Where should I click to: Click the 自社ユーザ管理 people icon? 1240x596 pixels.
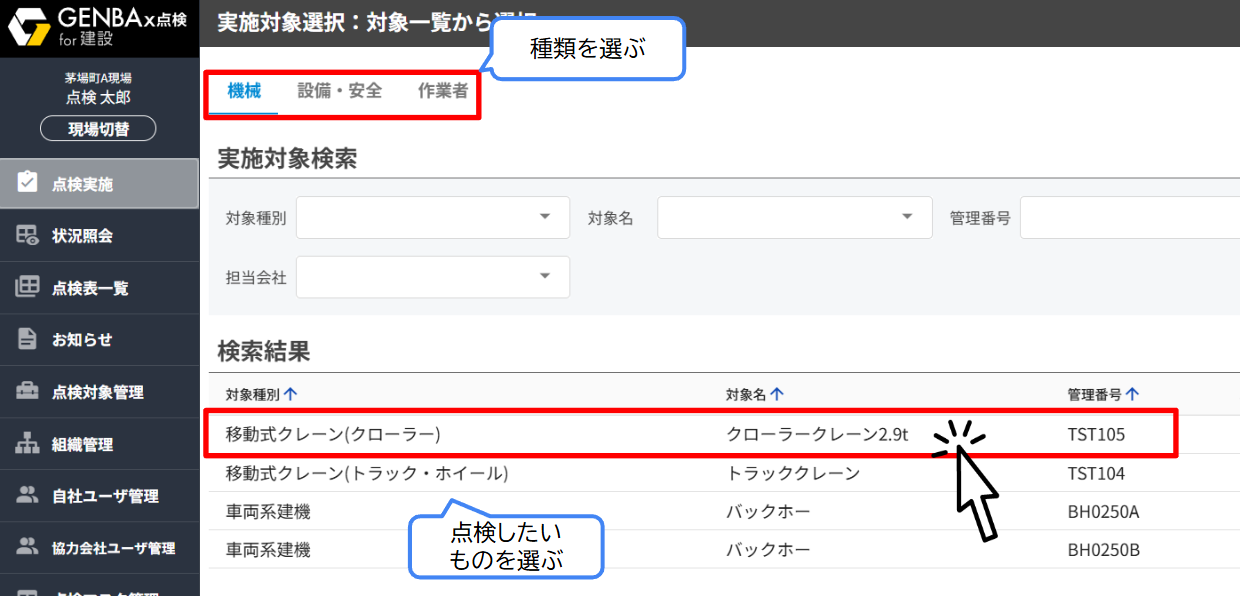27,496
